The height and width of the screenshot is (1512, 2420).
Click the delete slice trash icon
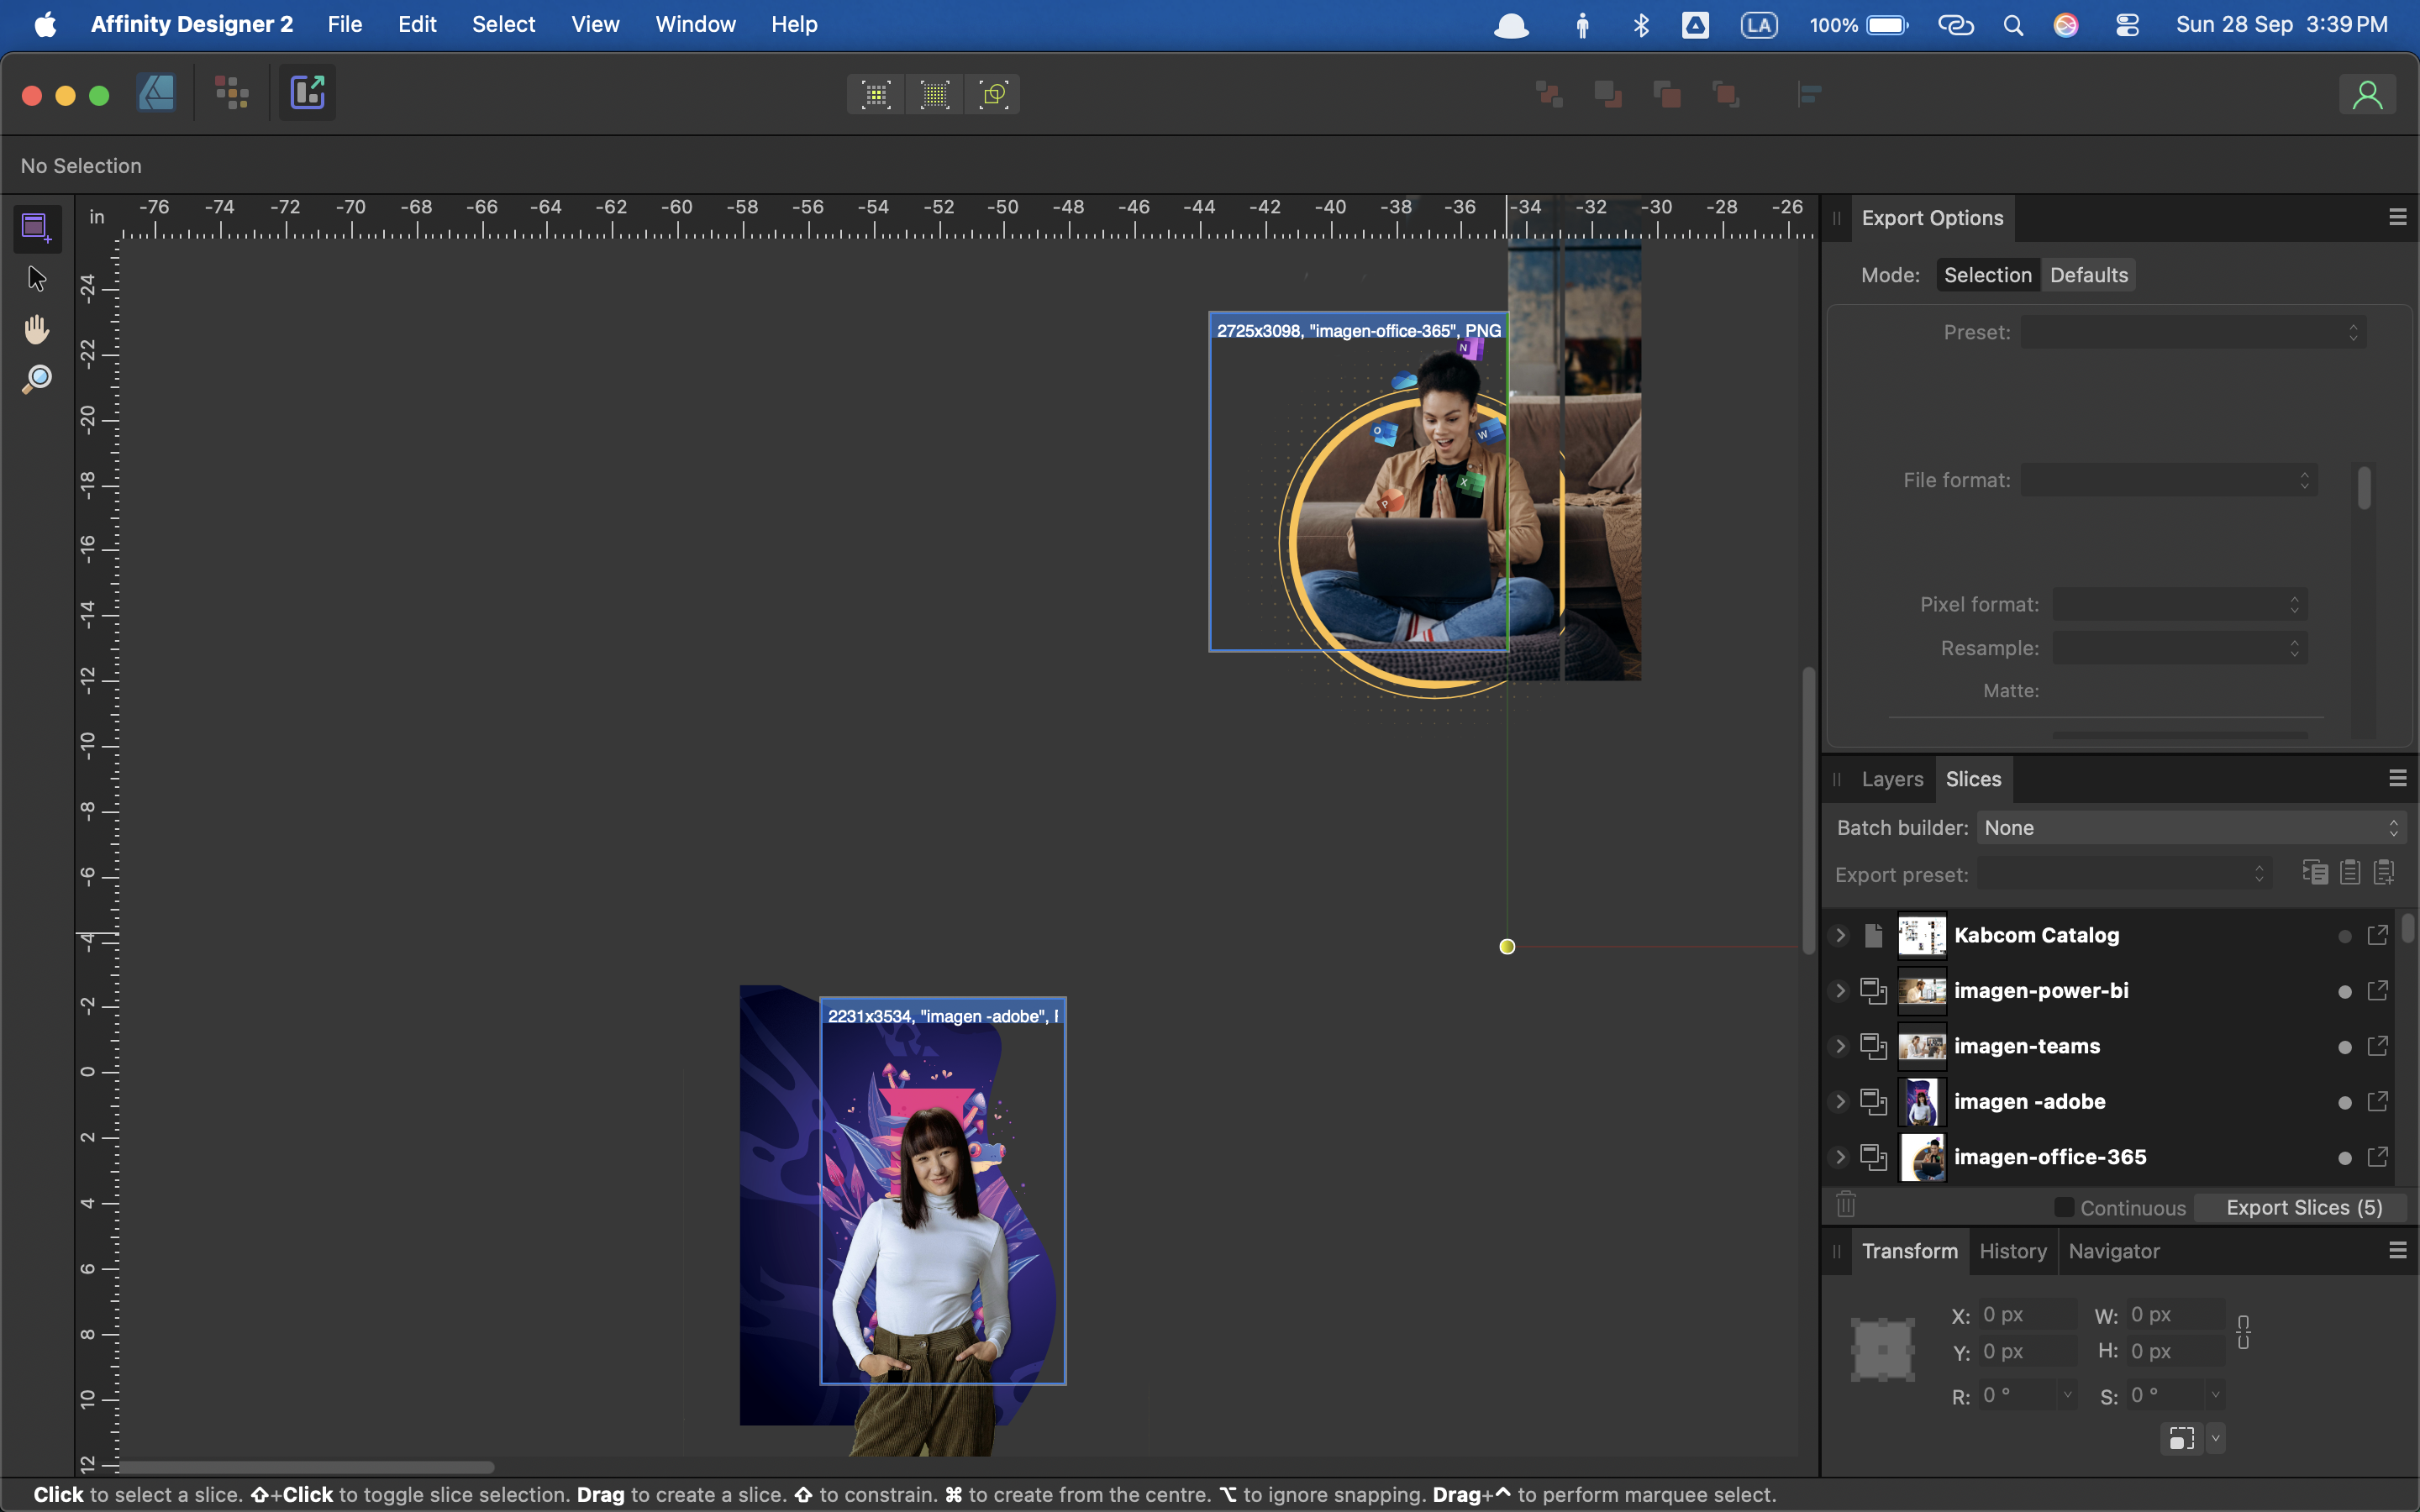[x=1844, y=1204]
